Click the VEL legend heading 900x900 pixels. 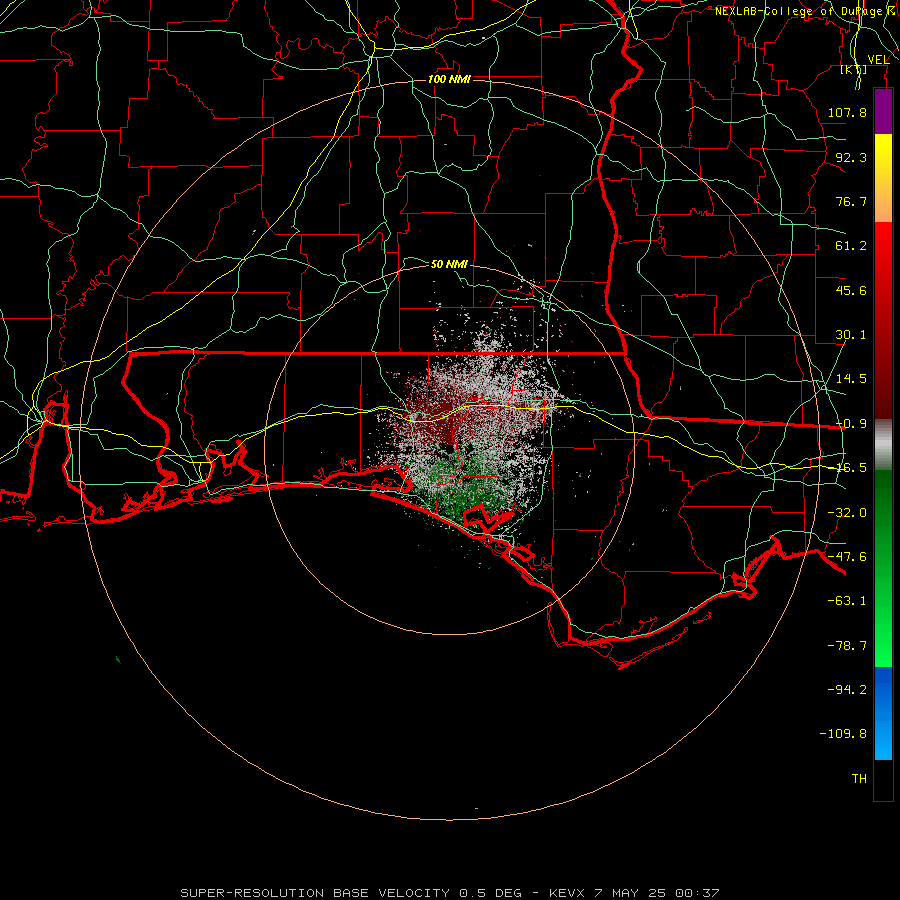point(878,59)
